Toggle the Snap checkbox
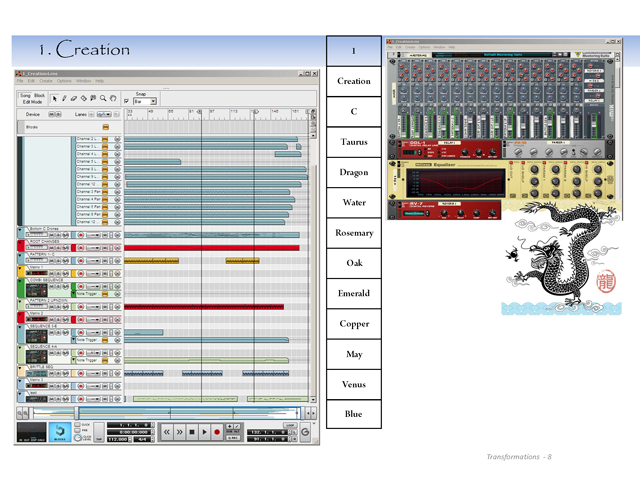Screen dimensions: 640x480 point(127,101)
